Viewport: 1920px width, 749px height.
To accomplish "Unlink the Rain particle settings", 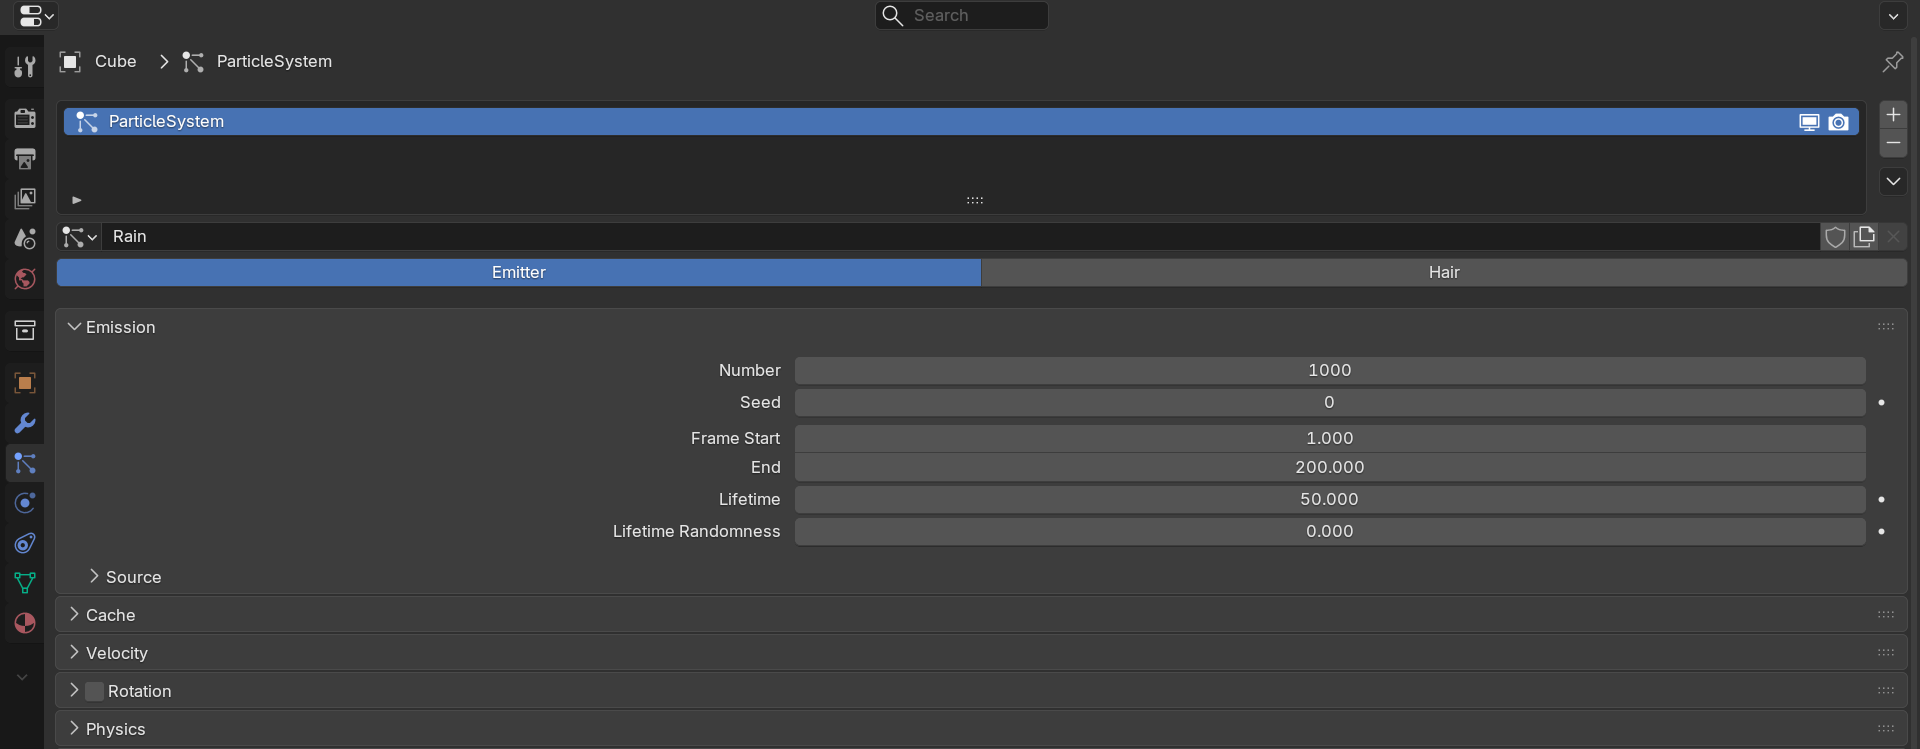I will click(x=1893, y=237).
